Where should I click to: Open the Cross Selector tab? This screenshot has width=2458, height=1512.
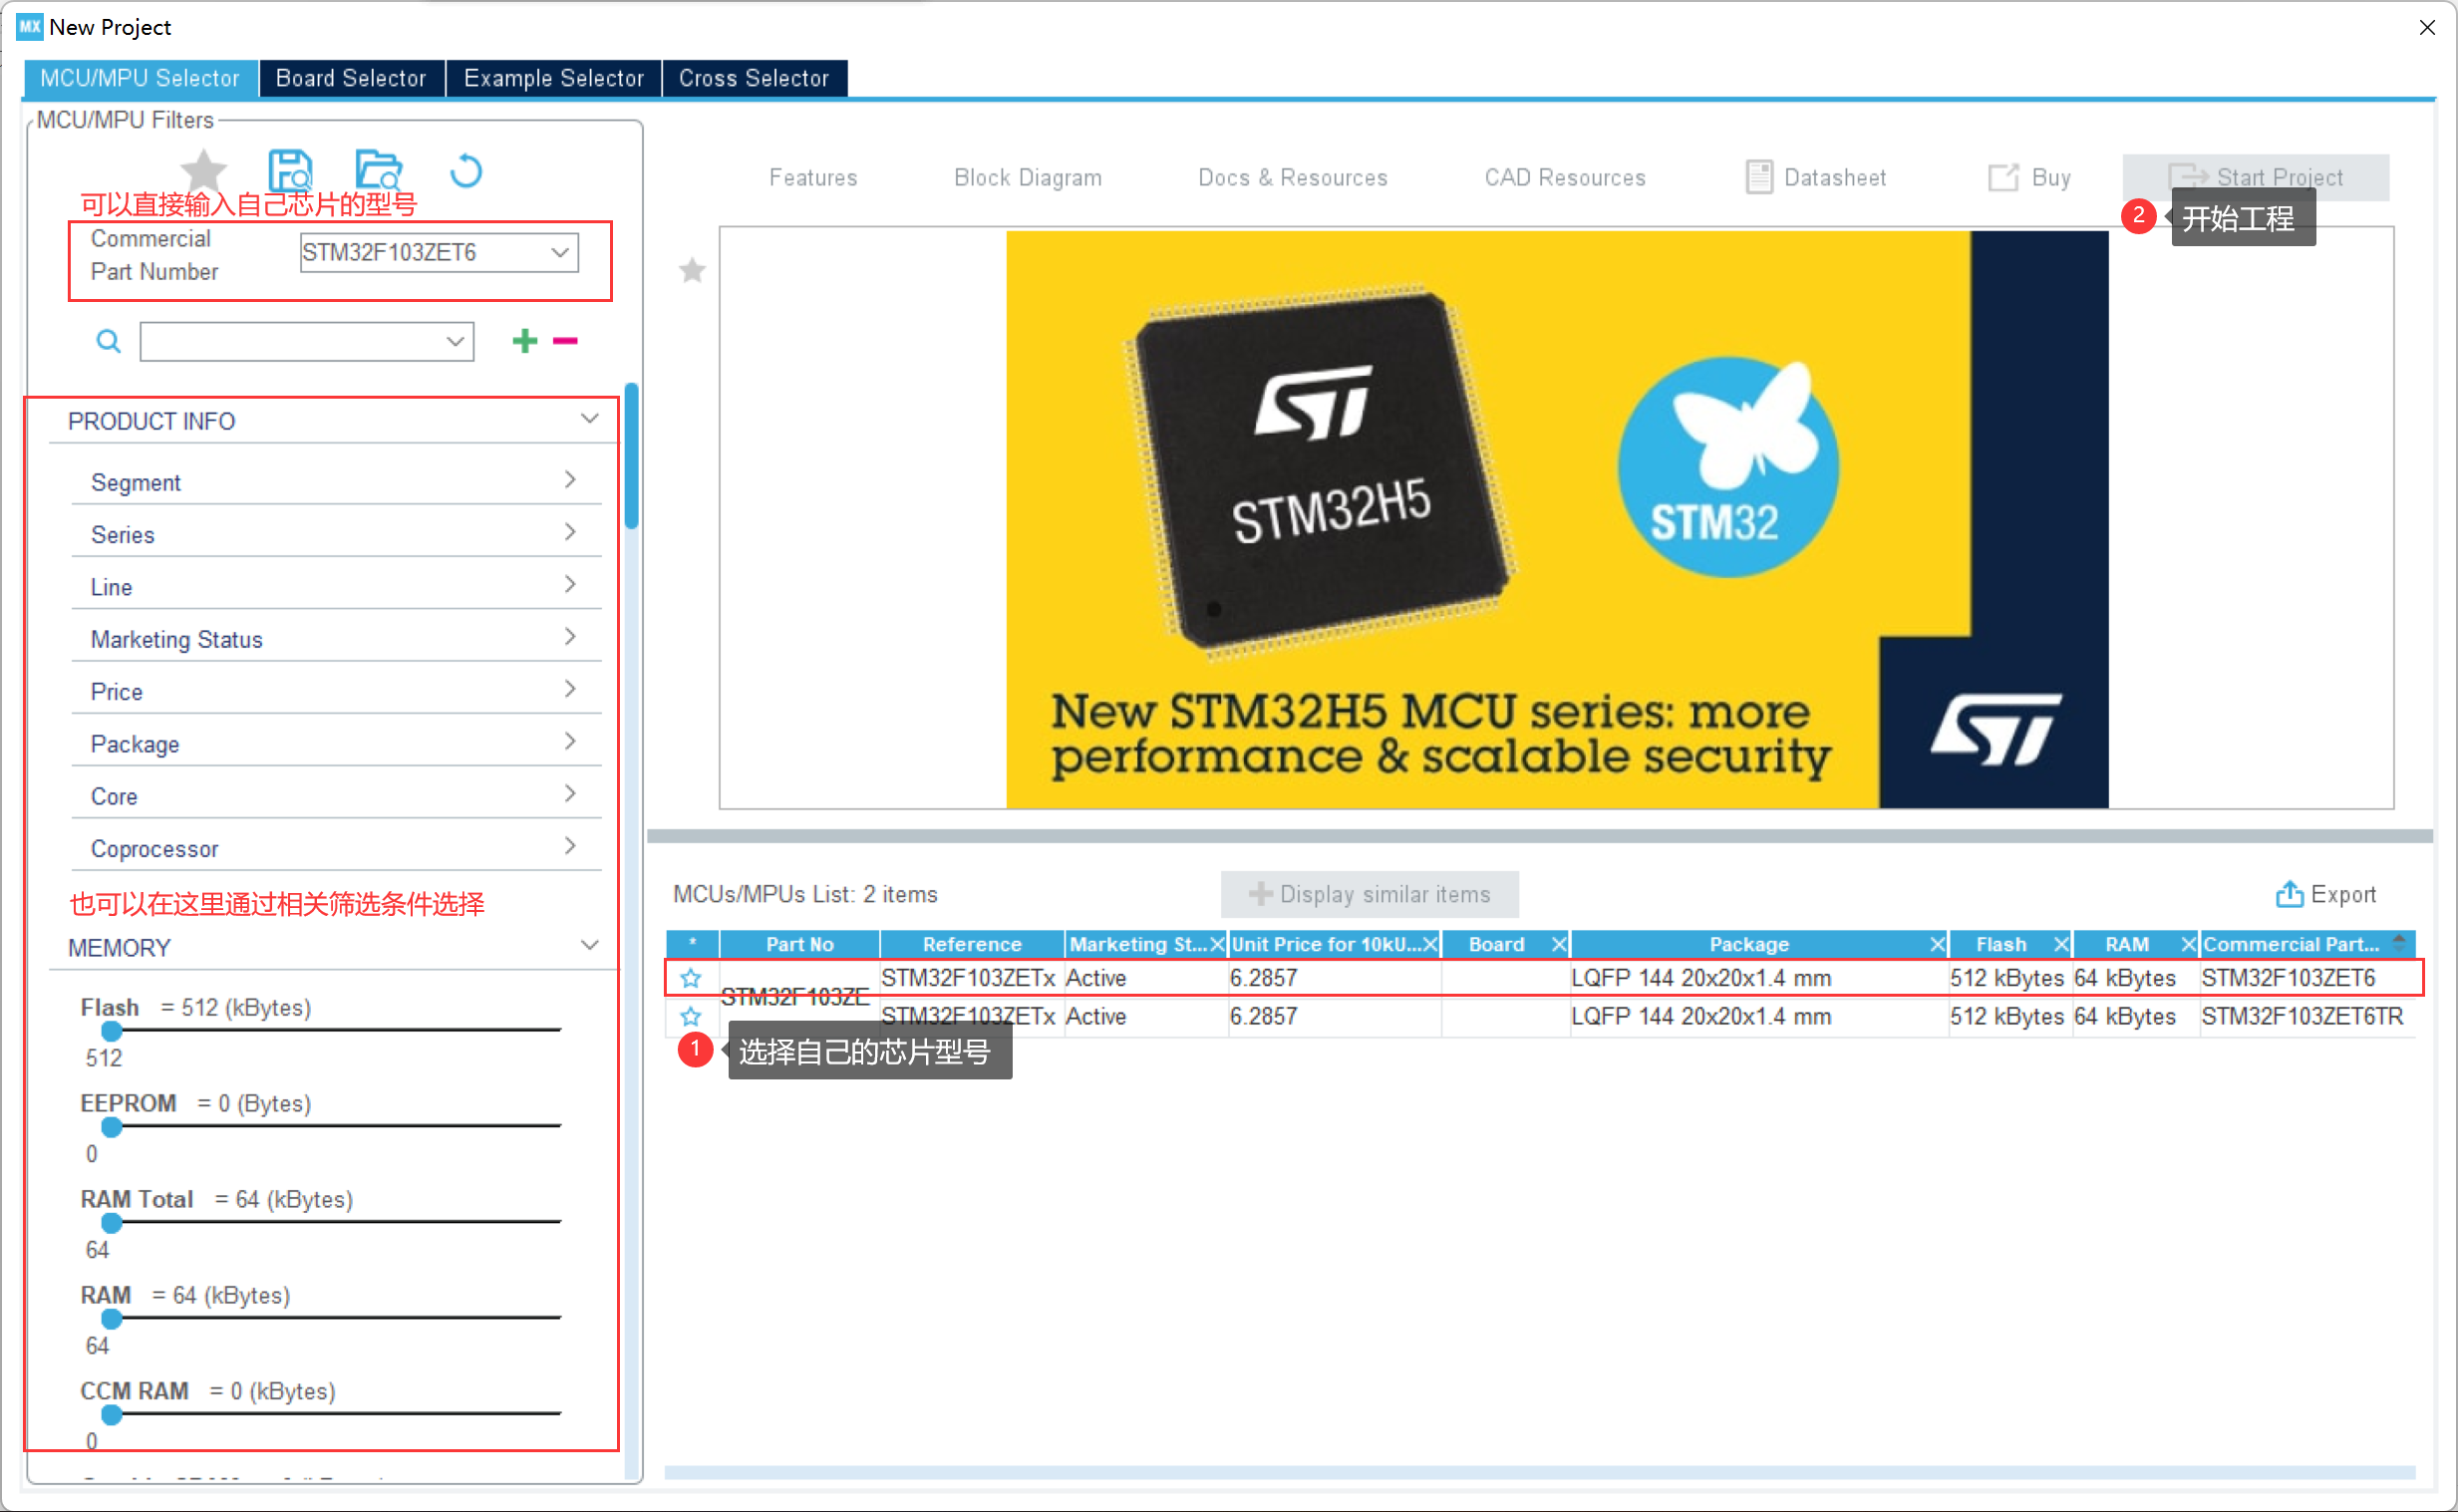(753, 78)
